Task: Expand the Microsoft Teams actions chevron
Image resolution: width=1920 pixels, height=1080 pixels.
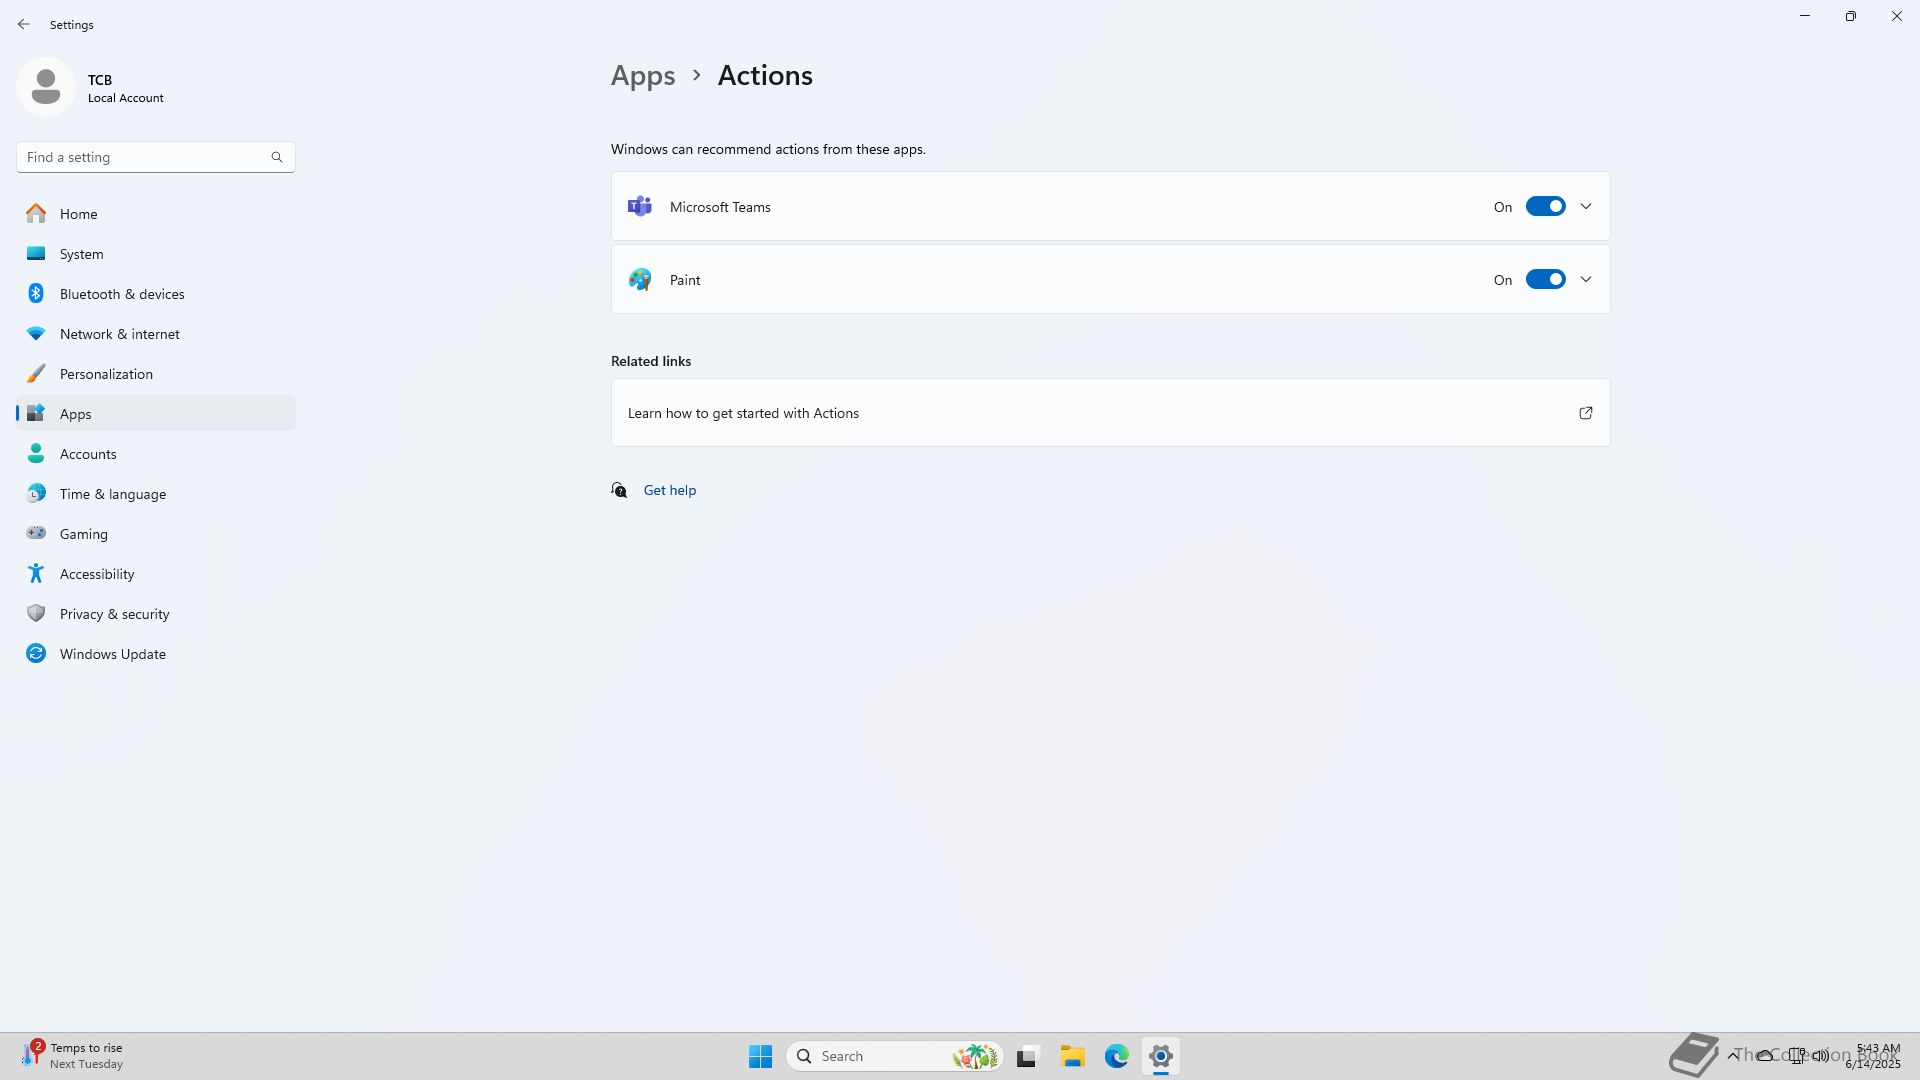Action: 1586,207
